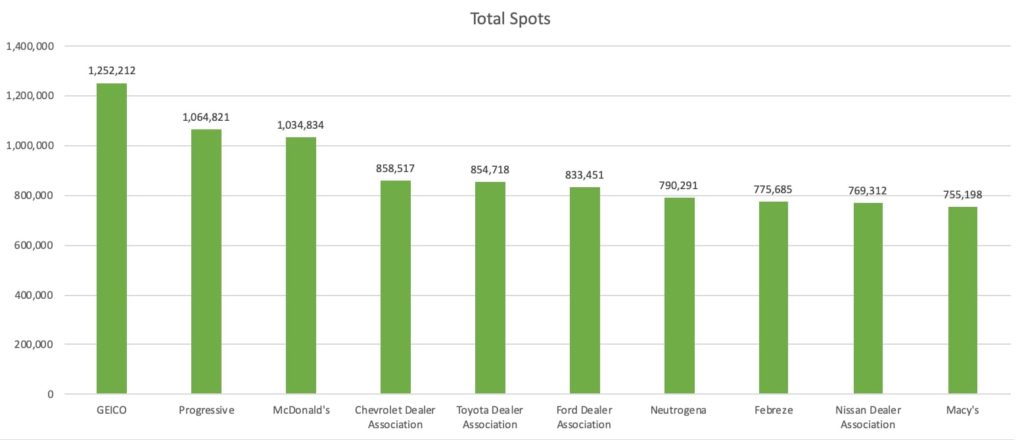Click the Neutrogena bar
1024x440 pixels.
click(x=679, y=296)
